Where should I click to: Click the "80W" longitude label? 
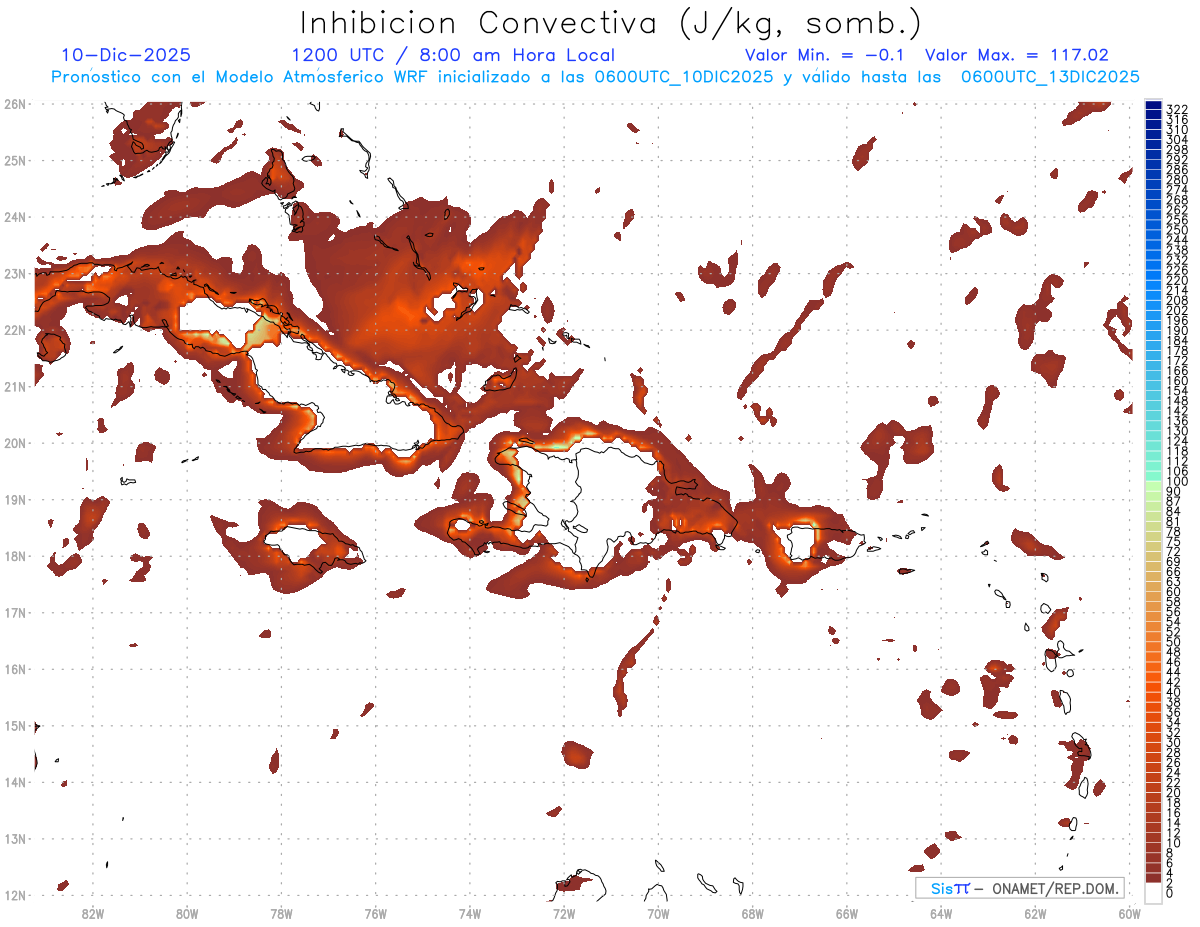(x=187, y=913)
